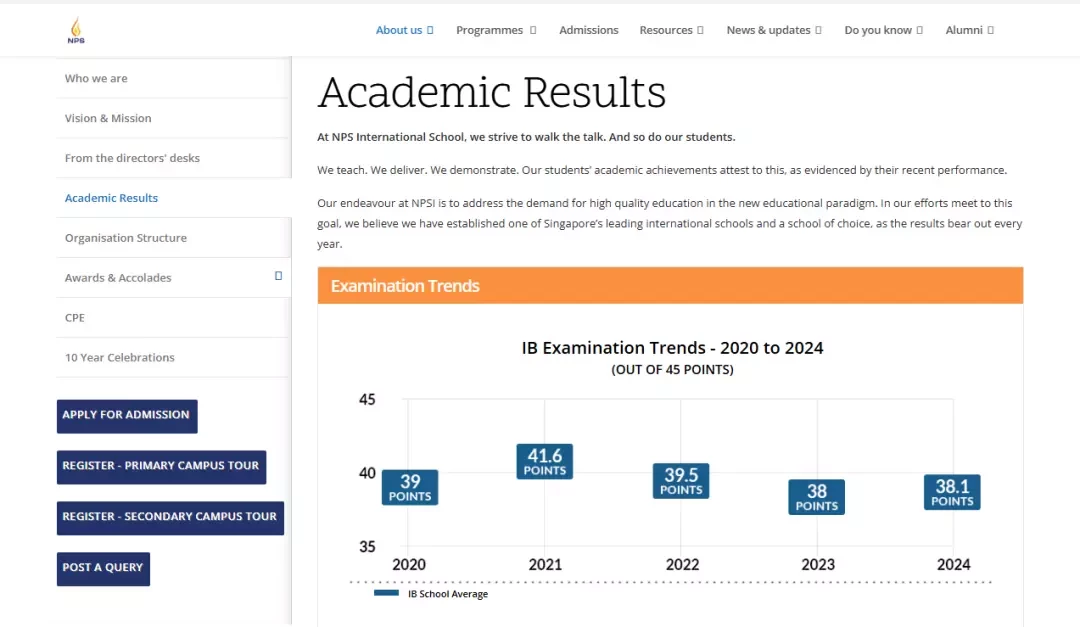Screen dimensions: 1080x627
Task: Click the 39.5 Points marker for 2022
Action: point(681,481)
